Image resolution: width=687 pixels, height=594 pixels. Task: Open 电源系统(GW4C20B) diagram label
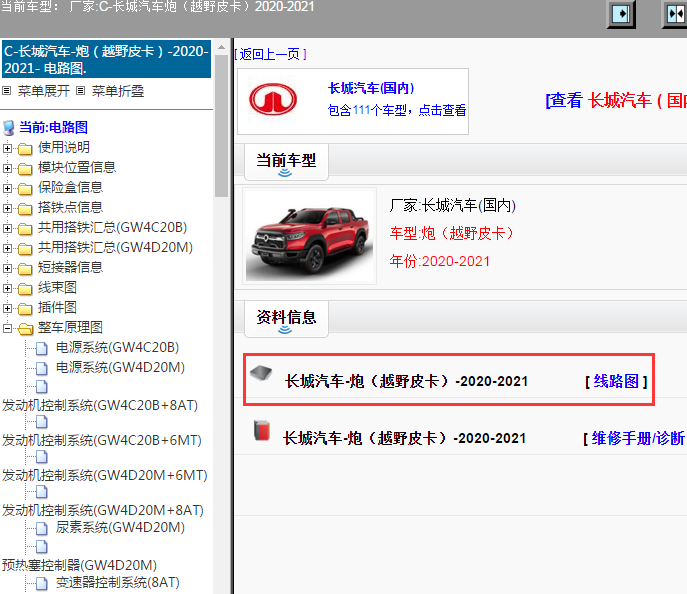[x=117, y=347]
